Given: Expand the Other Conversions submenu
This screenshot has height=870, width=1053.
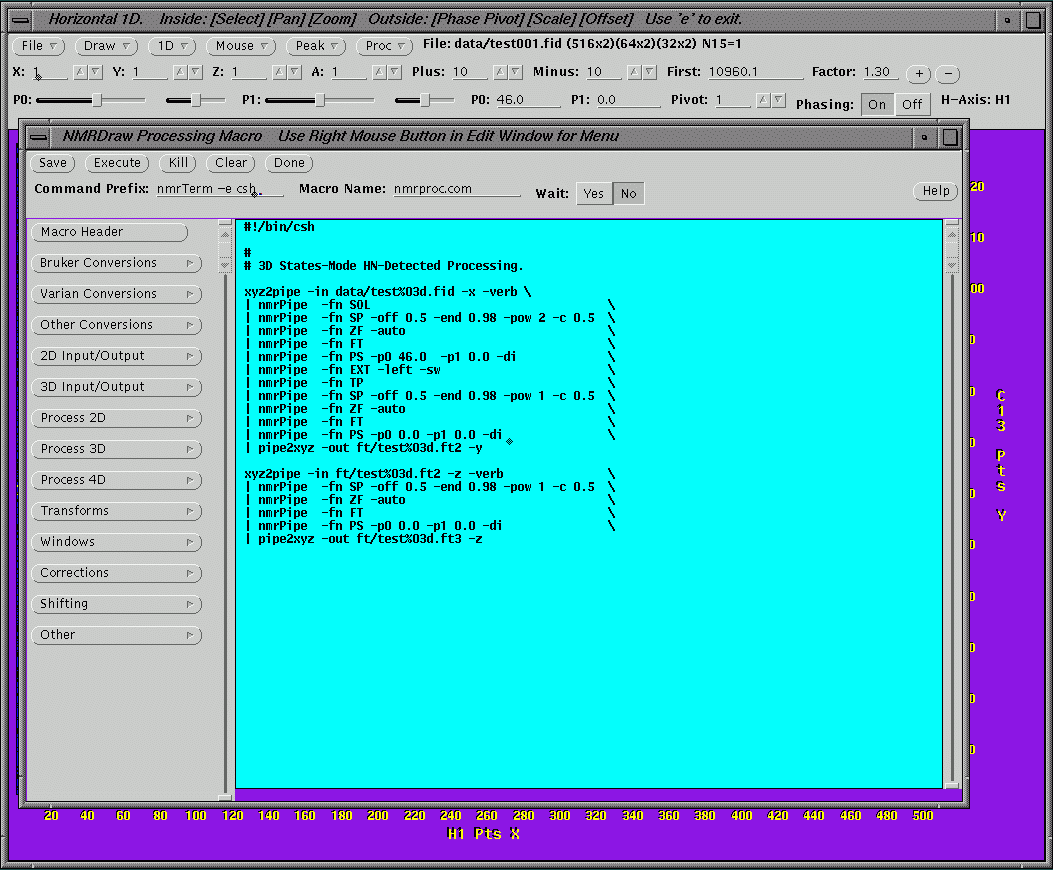Looking at the screenshot, I should pos(117,324).
